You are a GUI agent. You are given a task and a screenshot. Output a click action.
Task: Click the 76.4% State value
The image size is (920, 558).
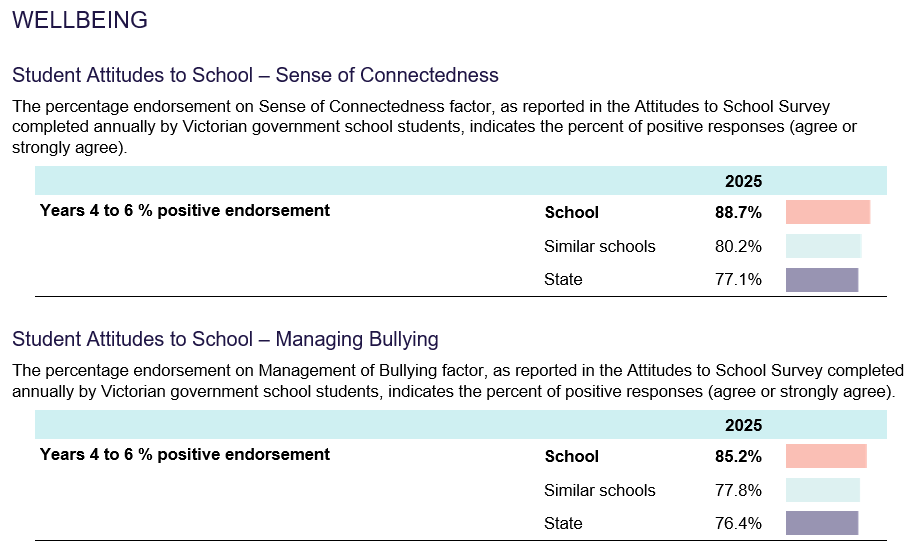pyautogui.click(x=738, y=523)
